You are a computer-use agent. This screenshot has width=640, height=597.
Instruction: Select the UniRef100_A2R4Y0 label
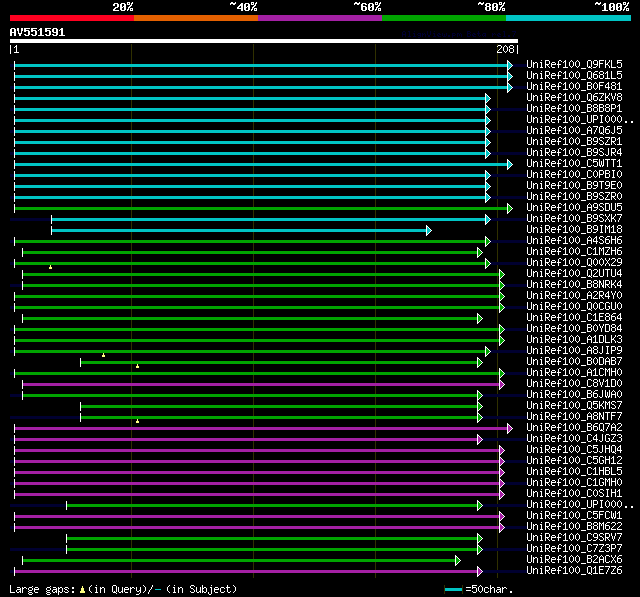click(x=574, y=295)
